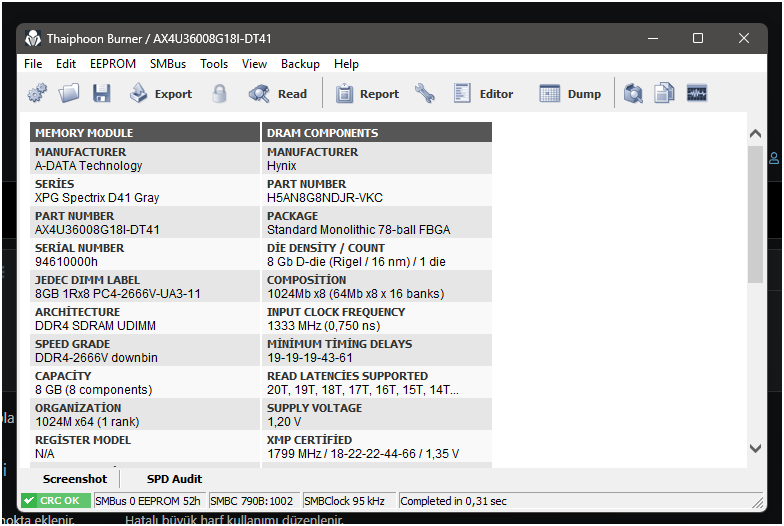Click the padlock write-protection icon
The image size is (784, 526).
click(x=219, y=94)
